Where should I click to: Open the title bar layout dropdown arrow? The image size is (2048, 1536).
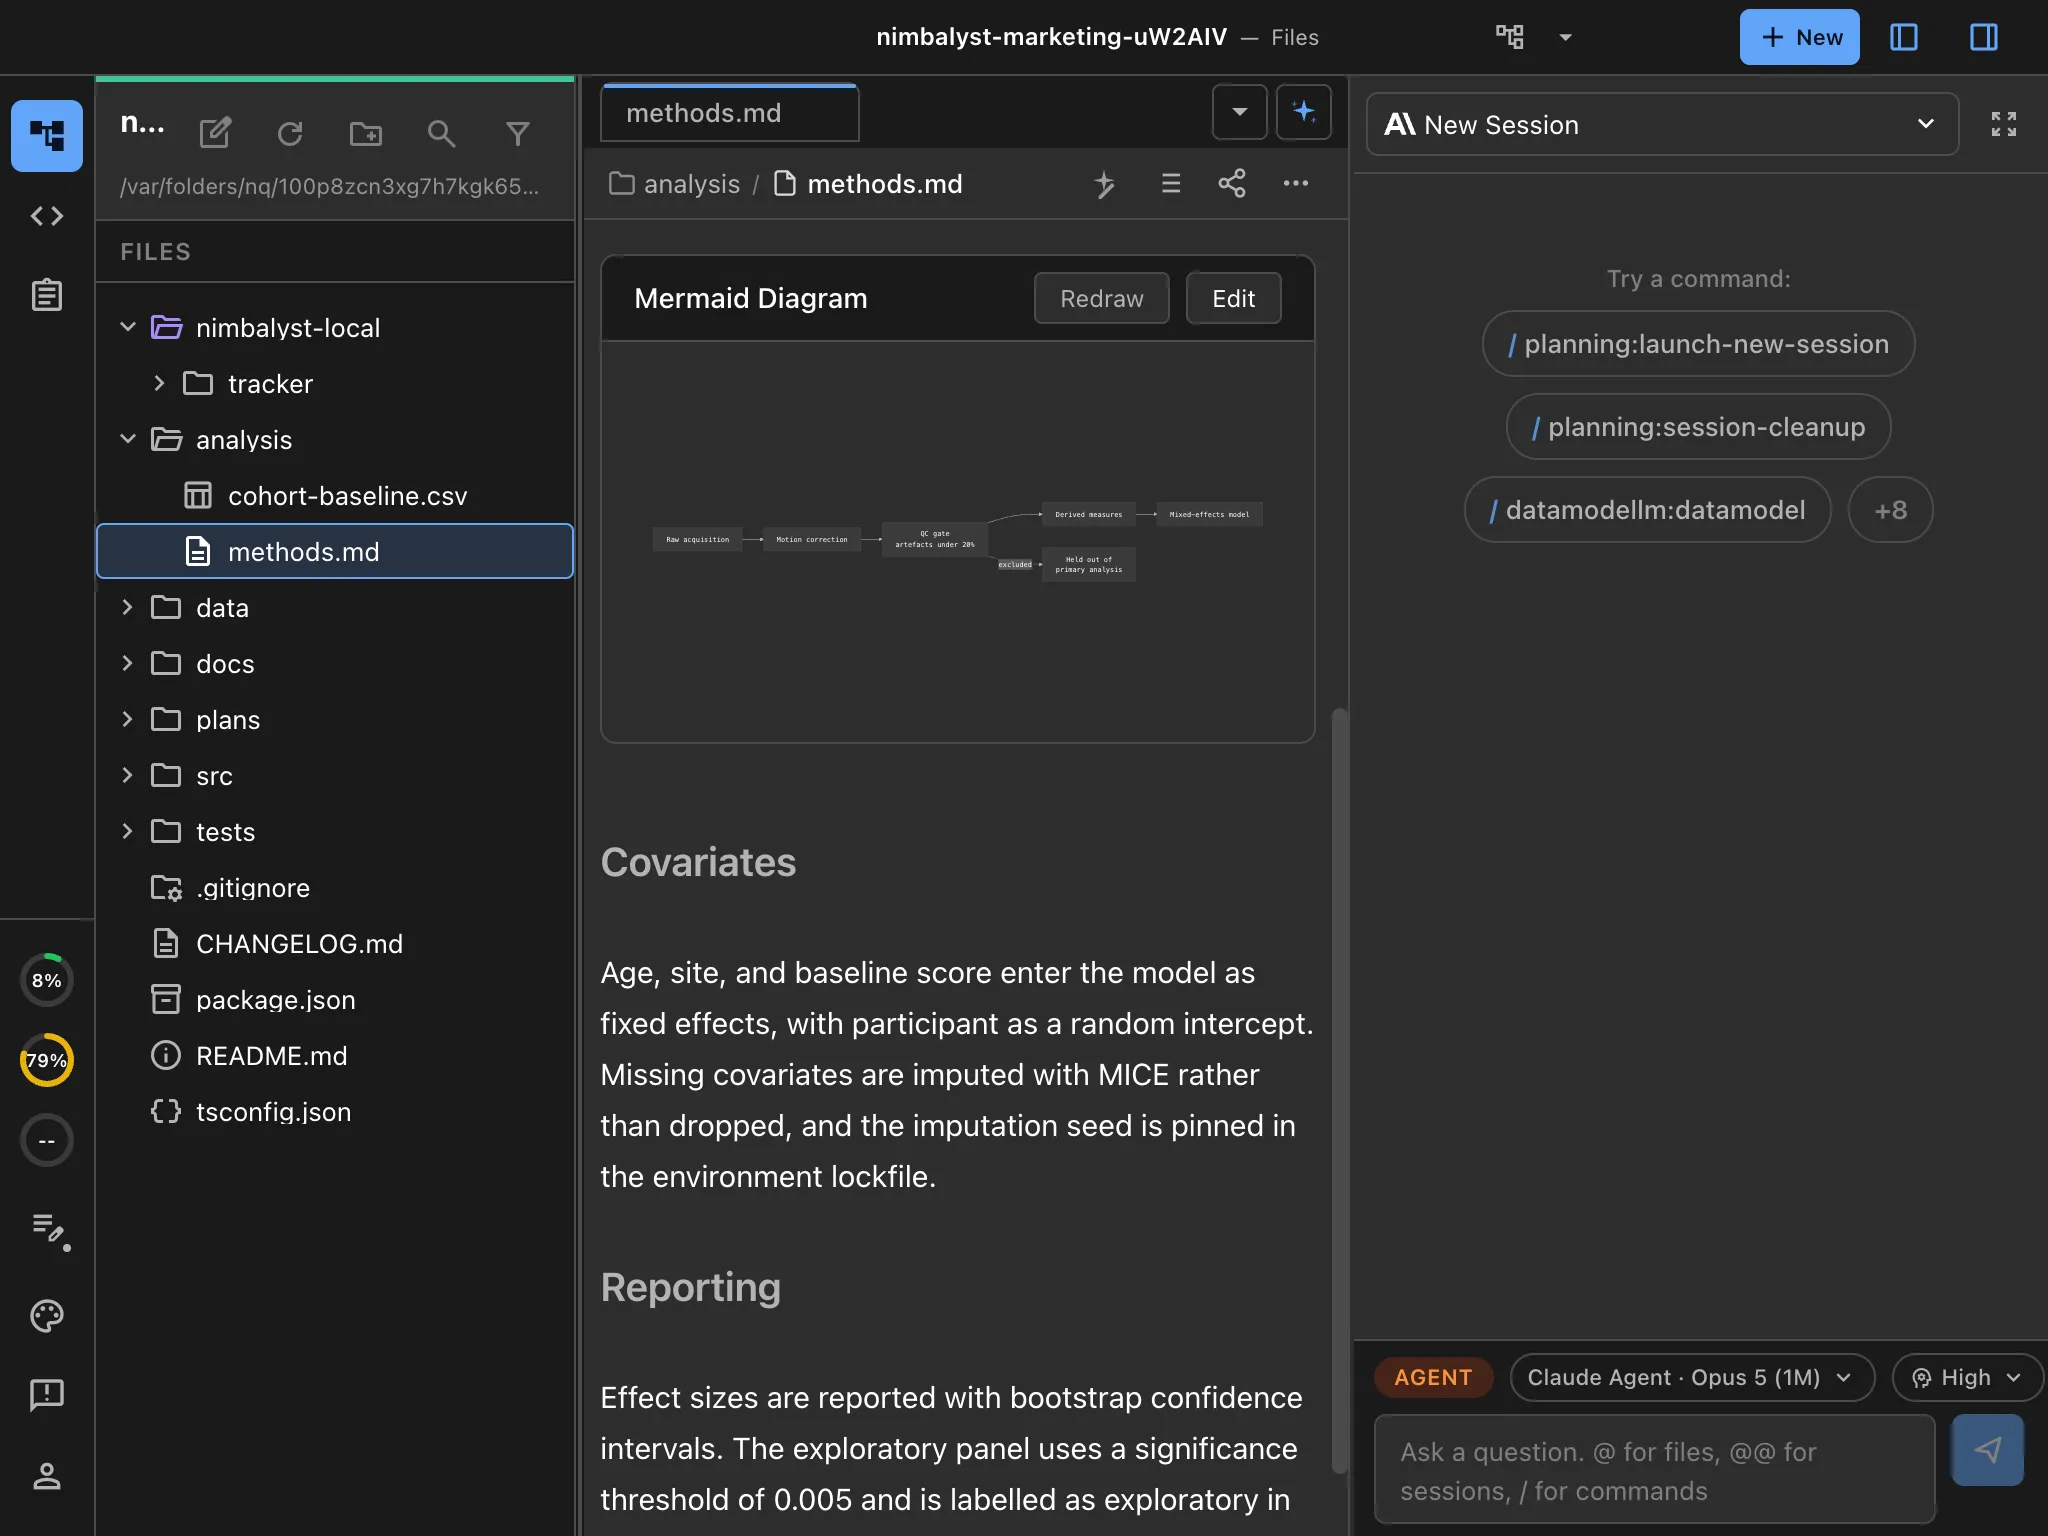(1565, 37)
